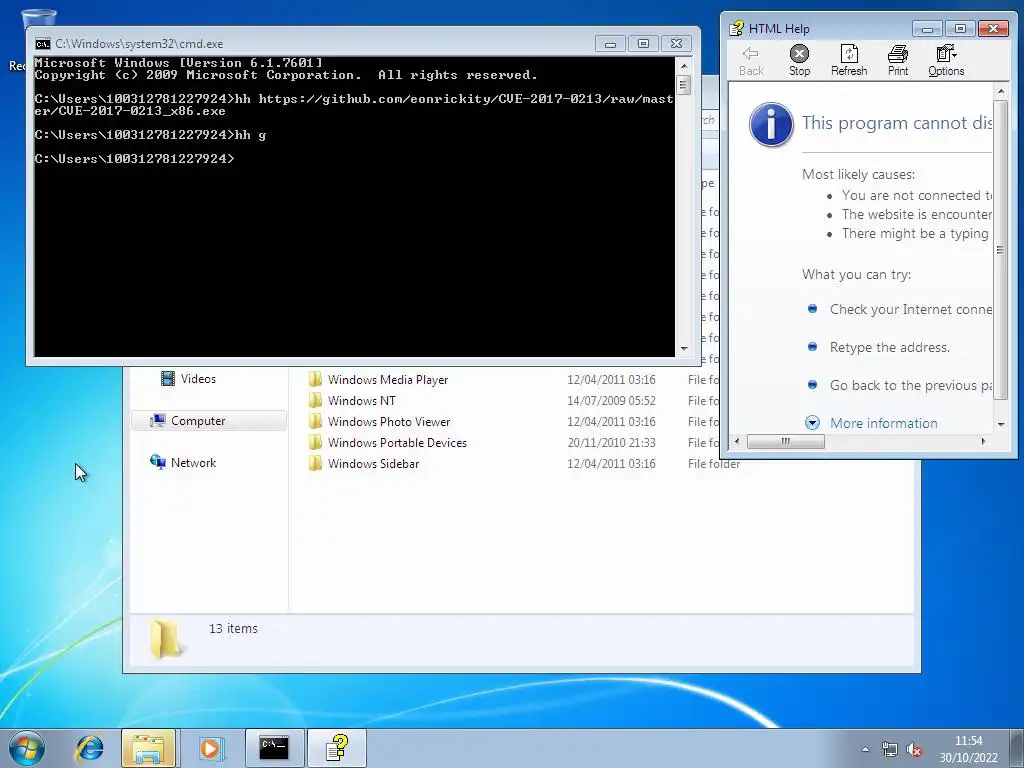Click HTML Help window title icon
The image size is (1024, 768).
tap(736, 28)
